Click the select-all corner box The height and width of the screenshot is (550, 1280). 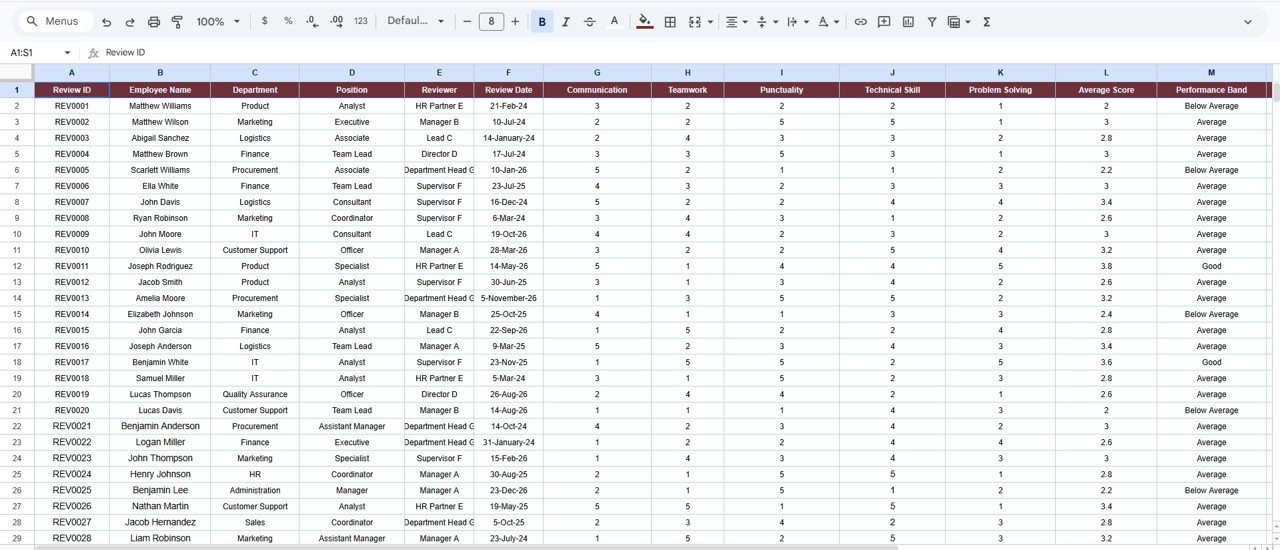pos(17,73)
